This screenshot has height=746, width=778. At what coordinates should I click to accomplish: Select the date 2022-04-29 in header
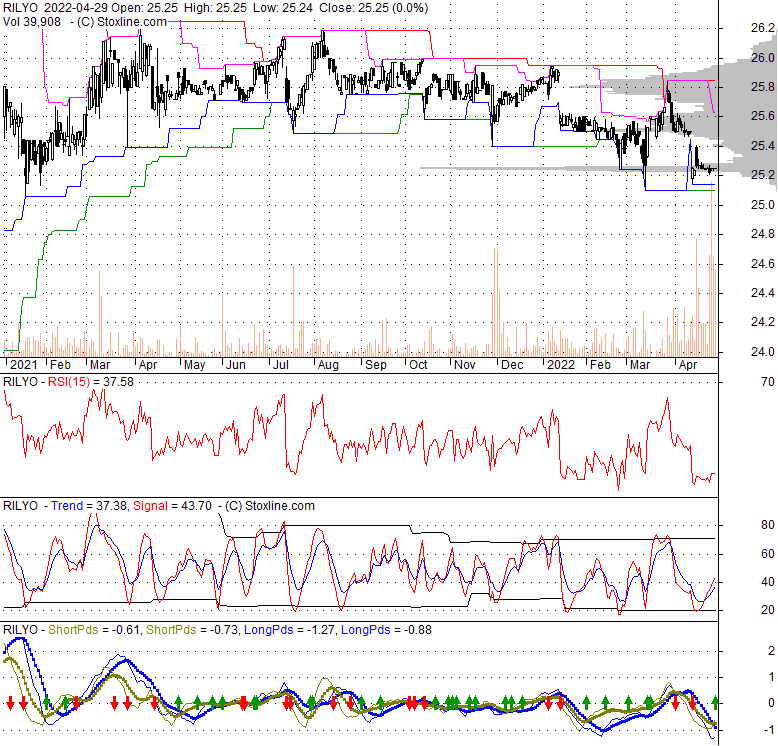click(76, 8)
